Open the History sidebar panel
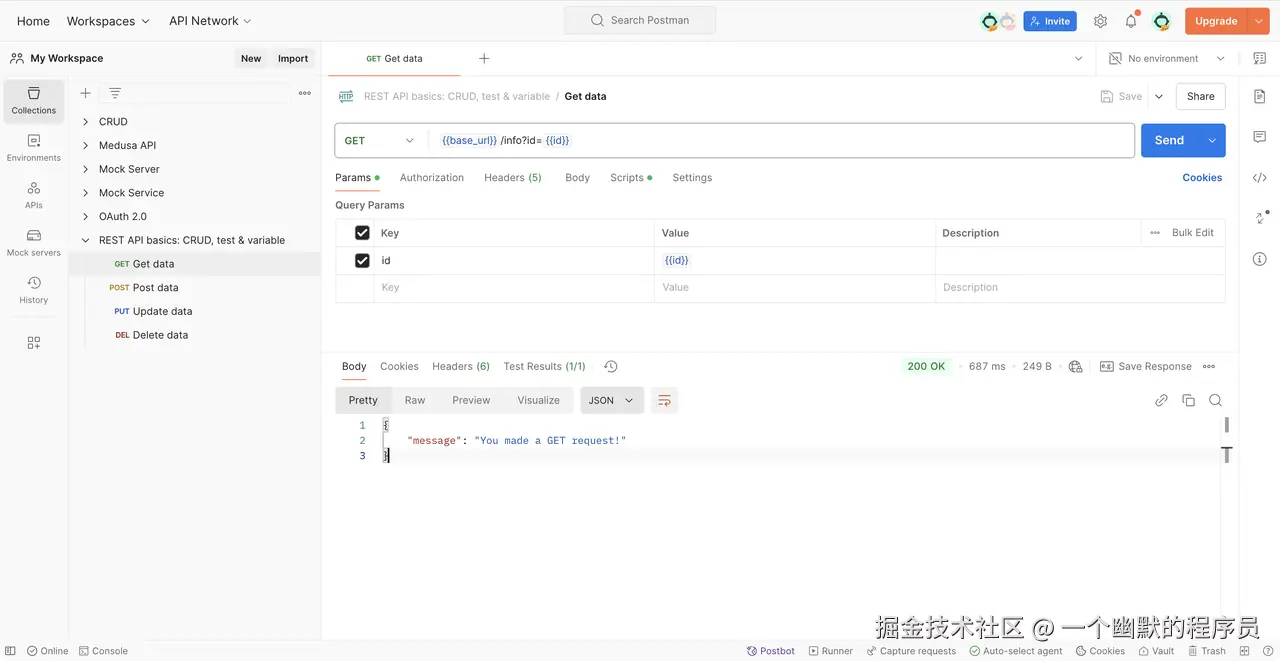The image size is (1280, 661). (34, 290)
